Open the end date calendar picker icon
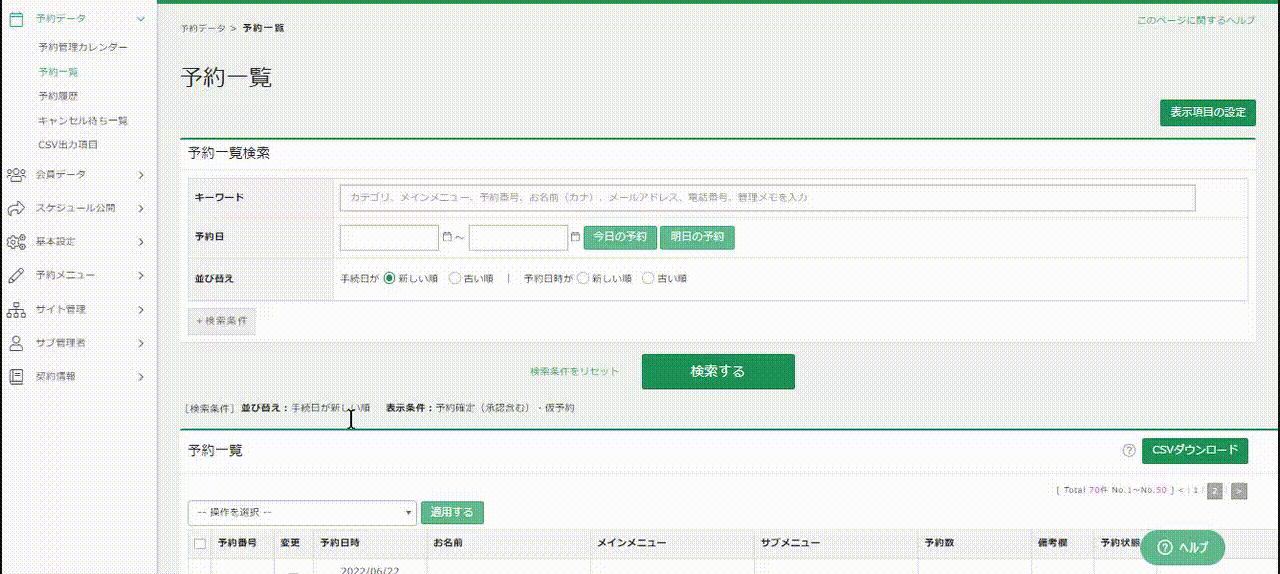The width and height of the screenshot is (1280, 574). tap(575, 238)
